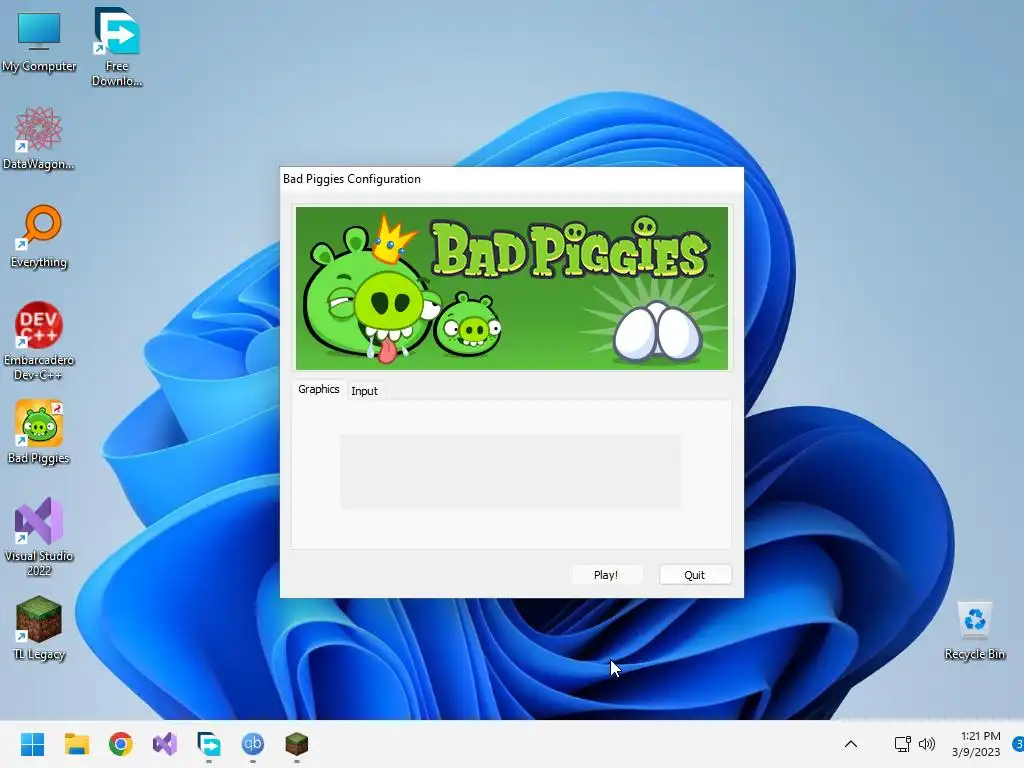This screenshot has height=768, width=1024.
Task: Launch Google Chrome from the taskbar
Action: pos(121,744)
